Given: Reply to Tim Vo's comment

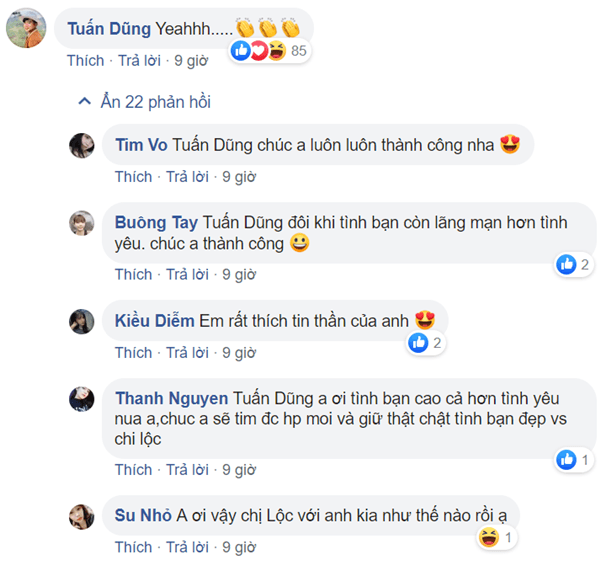Looking at the screenshot, I should [187, 177].
